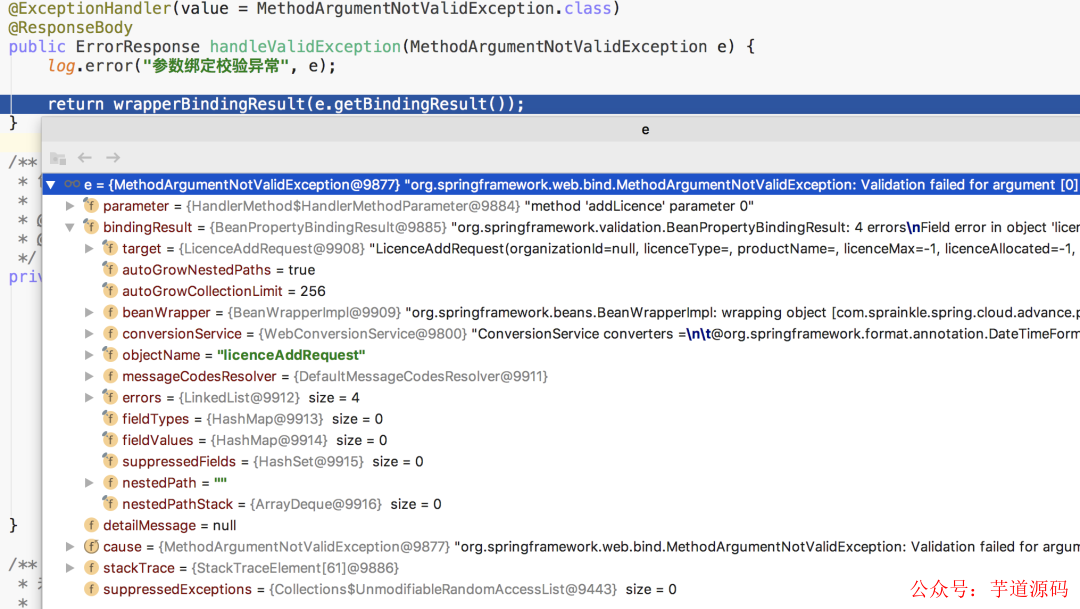1080x609 pixels.
Task: Expand the nestedPath node
Action: pyautogui.click(x=90, y=483)
